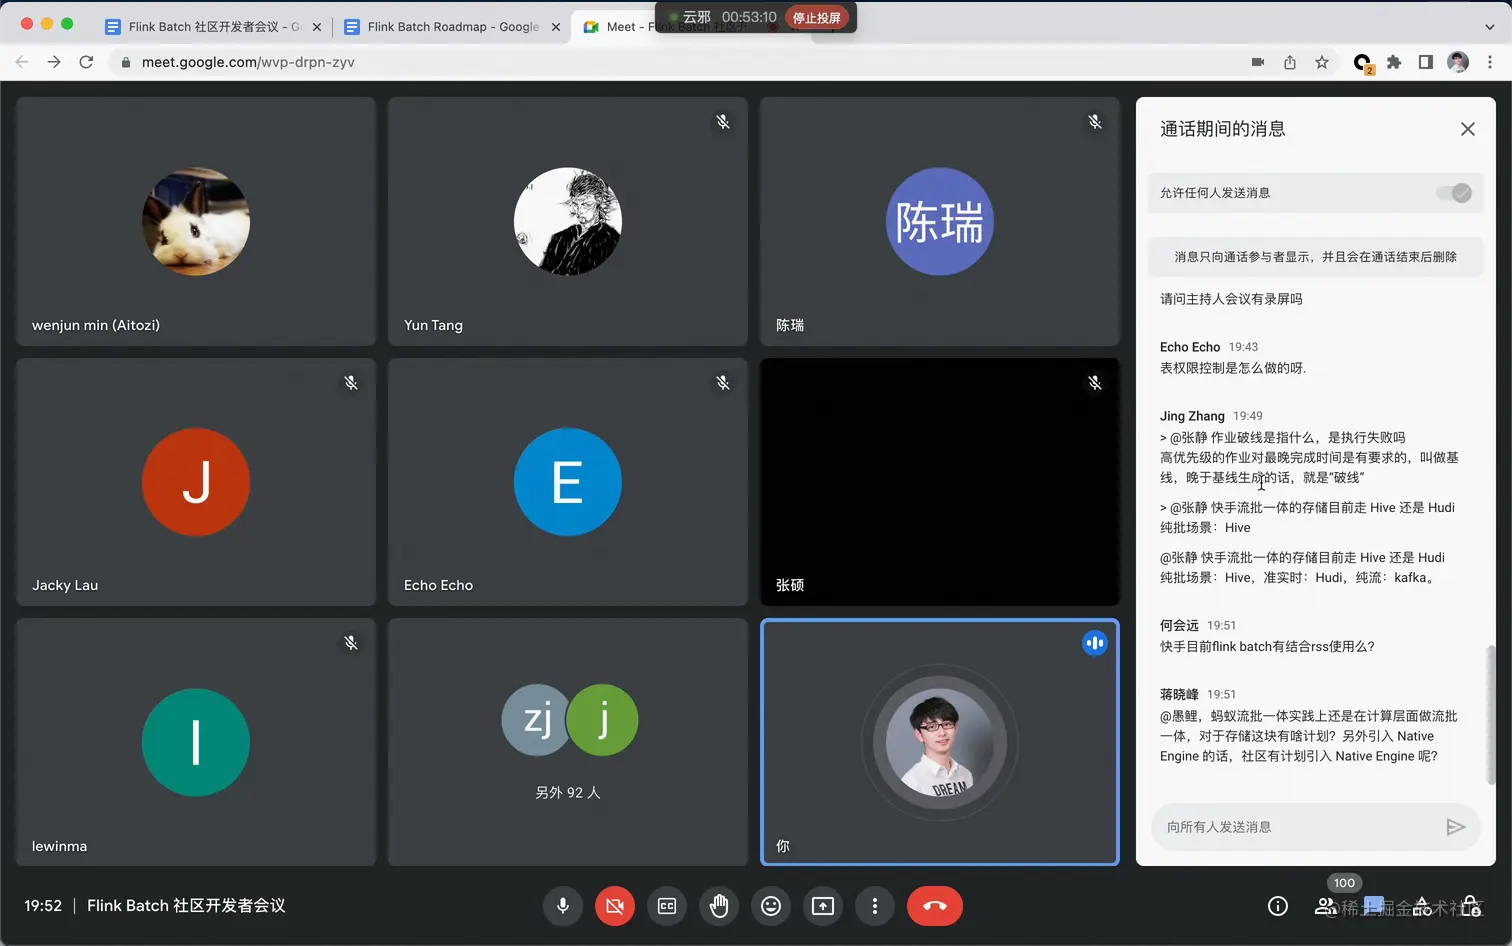Click Echo Echo chat message 表权限控制
The image size is (1512, 946).
coord(1233,368)
